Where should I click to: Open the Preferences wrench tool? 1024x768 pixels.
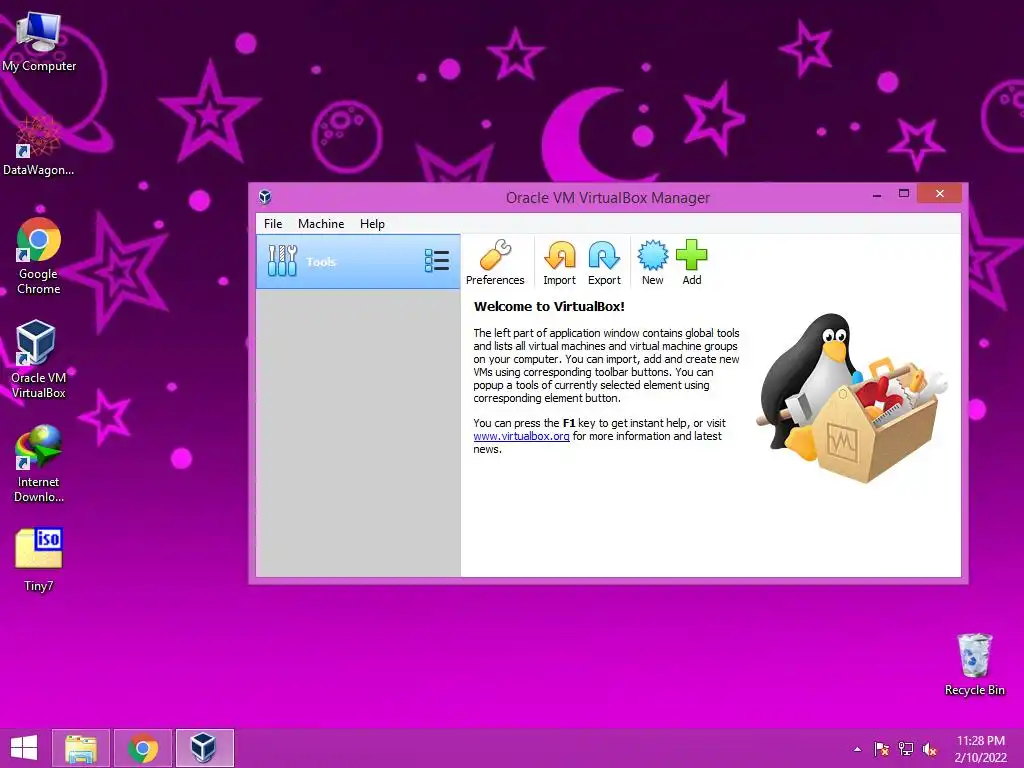point(495,263)
